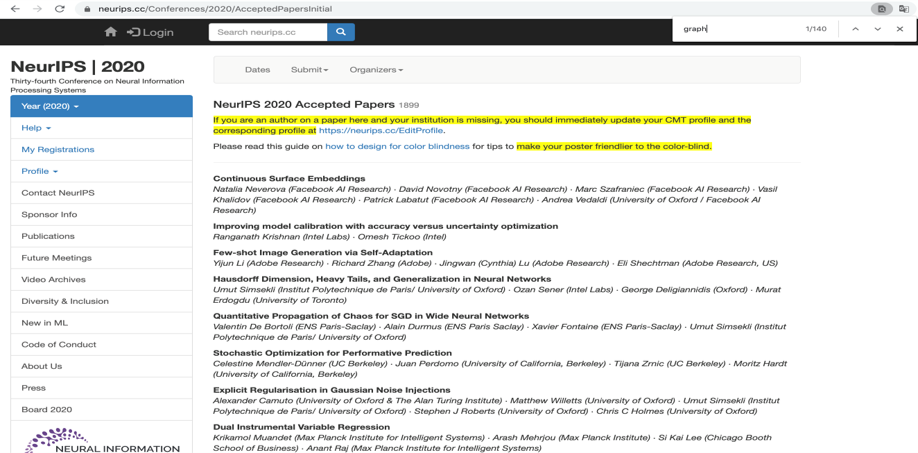Screen dimensions: 918x453
Task: Open the Dates menu item
Action: 258,70
